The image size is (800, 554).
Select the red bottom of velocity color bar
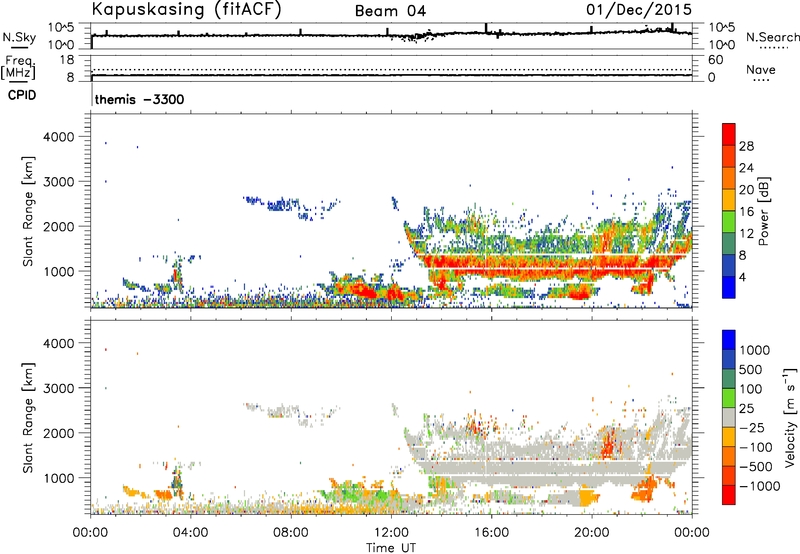(x=729, y=495)
